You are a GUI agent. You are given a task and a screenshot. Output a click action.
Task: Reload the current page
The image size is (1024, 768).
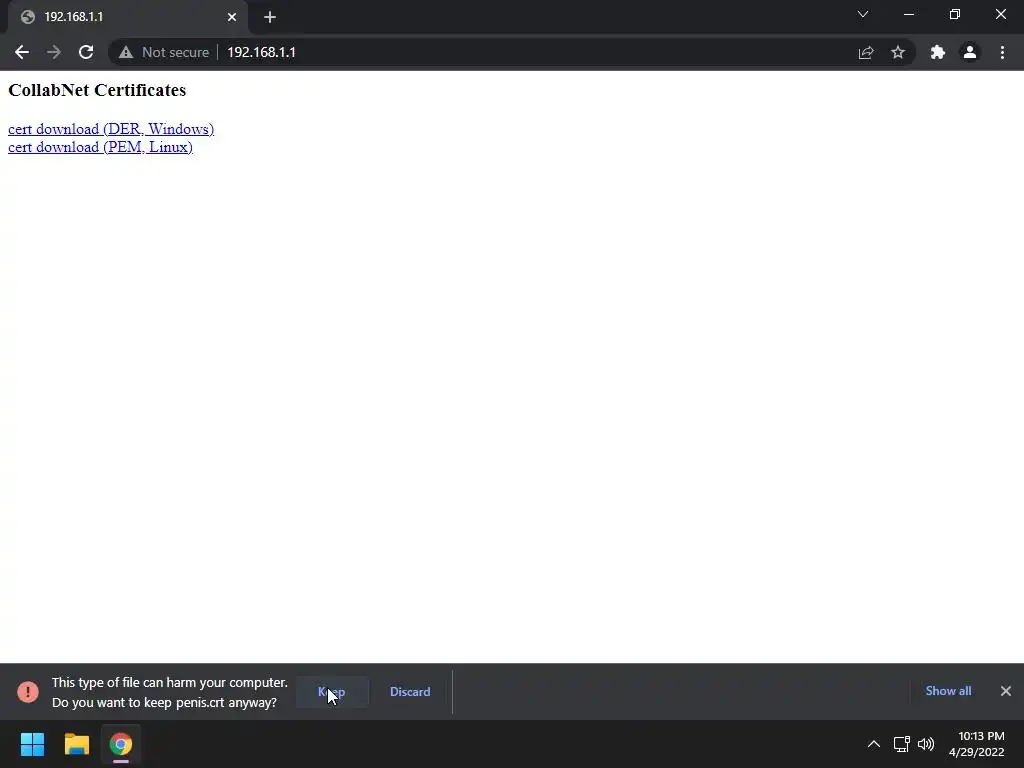pos(86,52)
